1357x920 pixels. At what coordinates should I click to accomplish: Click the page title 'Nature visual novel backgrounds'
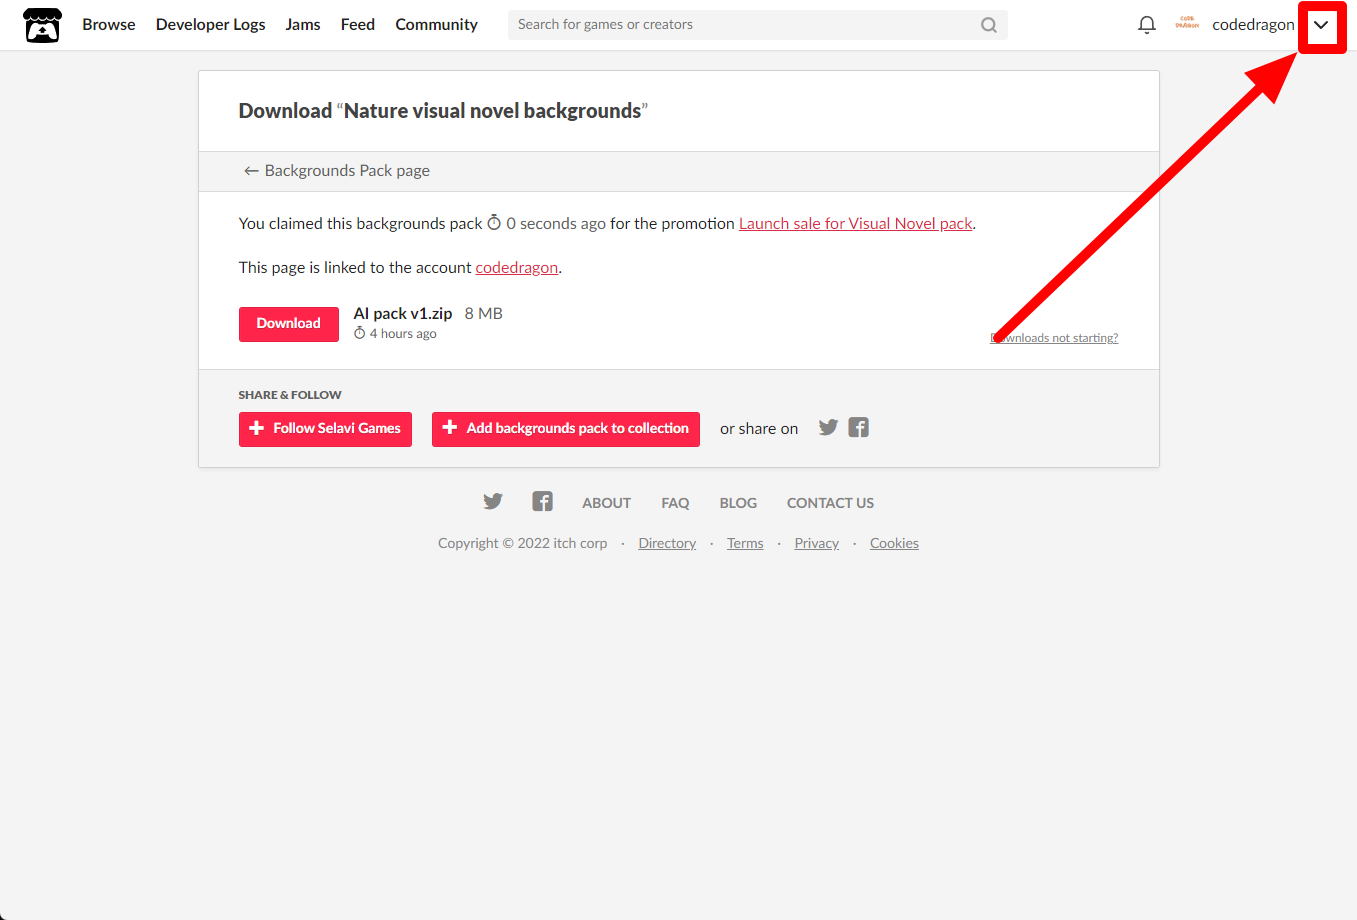(x=493, y=111)
